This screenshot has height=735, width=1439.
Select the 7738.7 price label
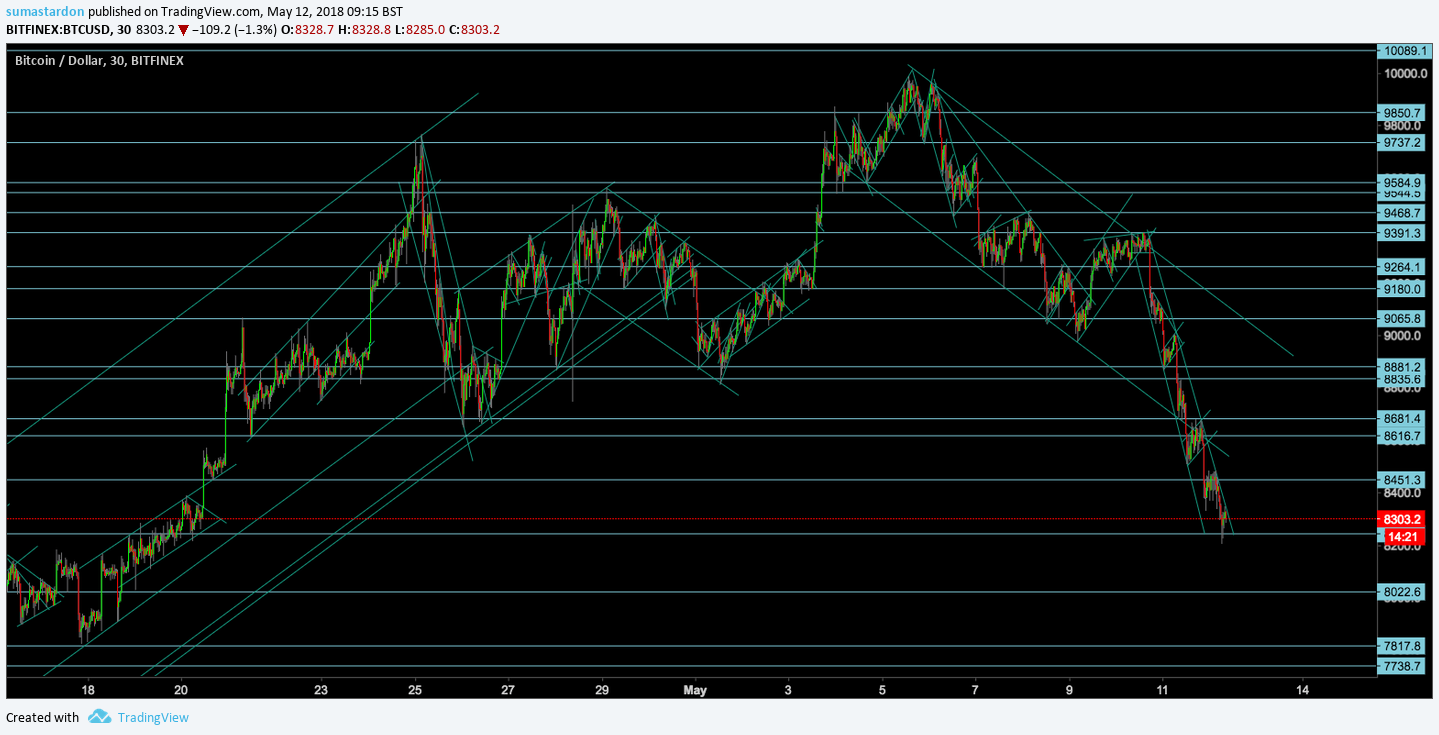1402,666
